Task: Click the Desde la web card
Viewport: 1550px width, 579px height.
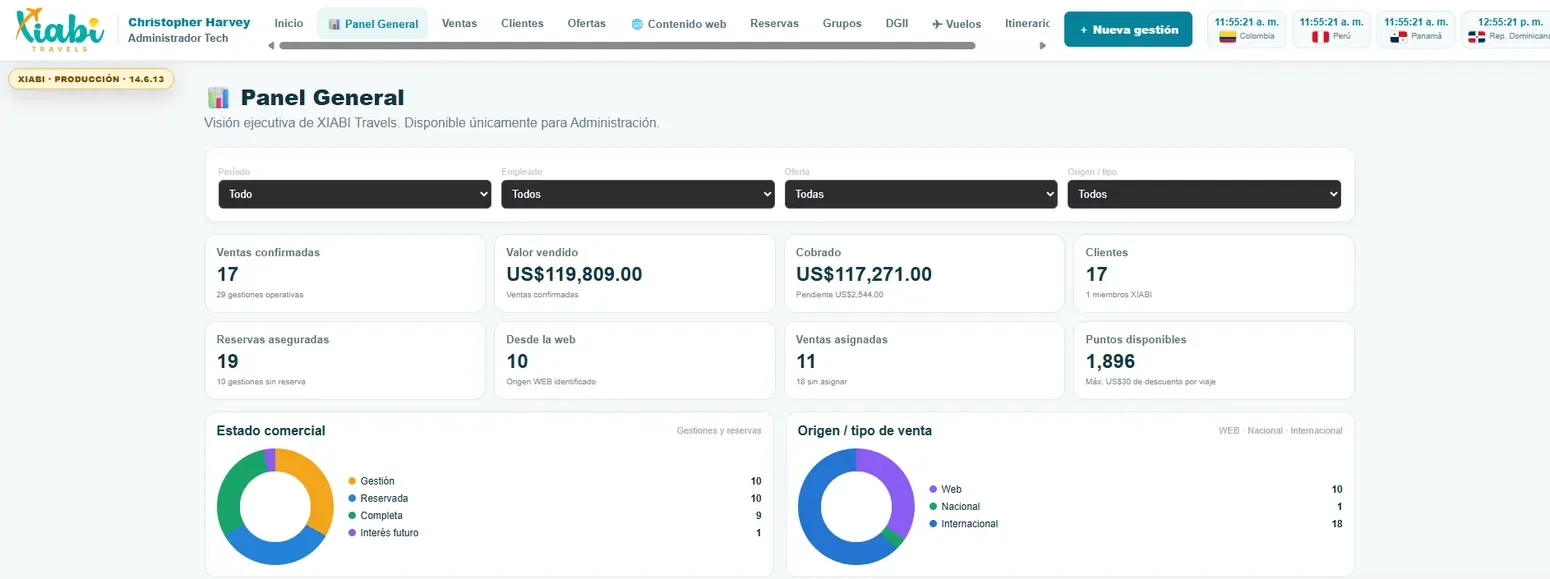Action: [634, 361]
